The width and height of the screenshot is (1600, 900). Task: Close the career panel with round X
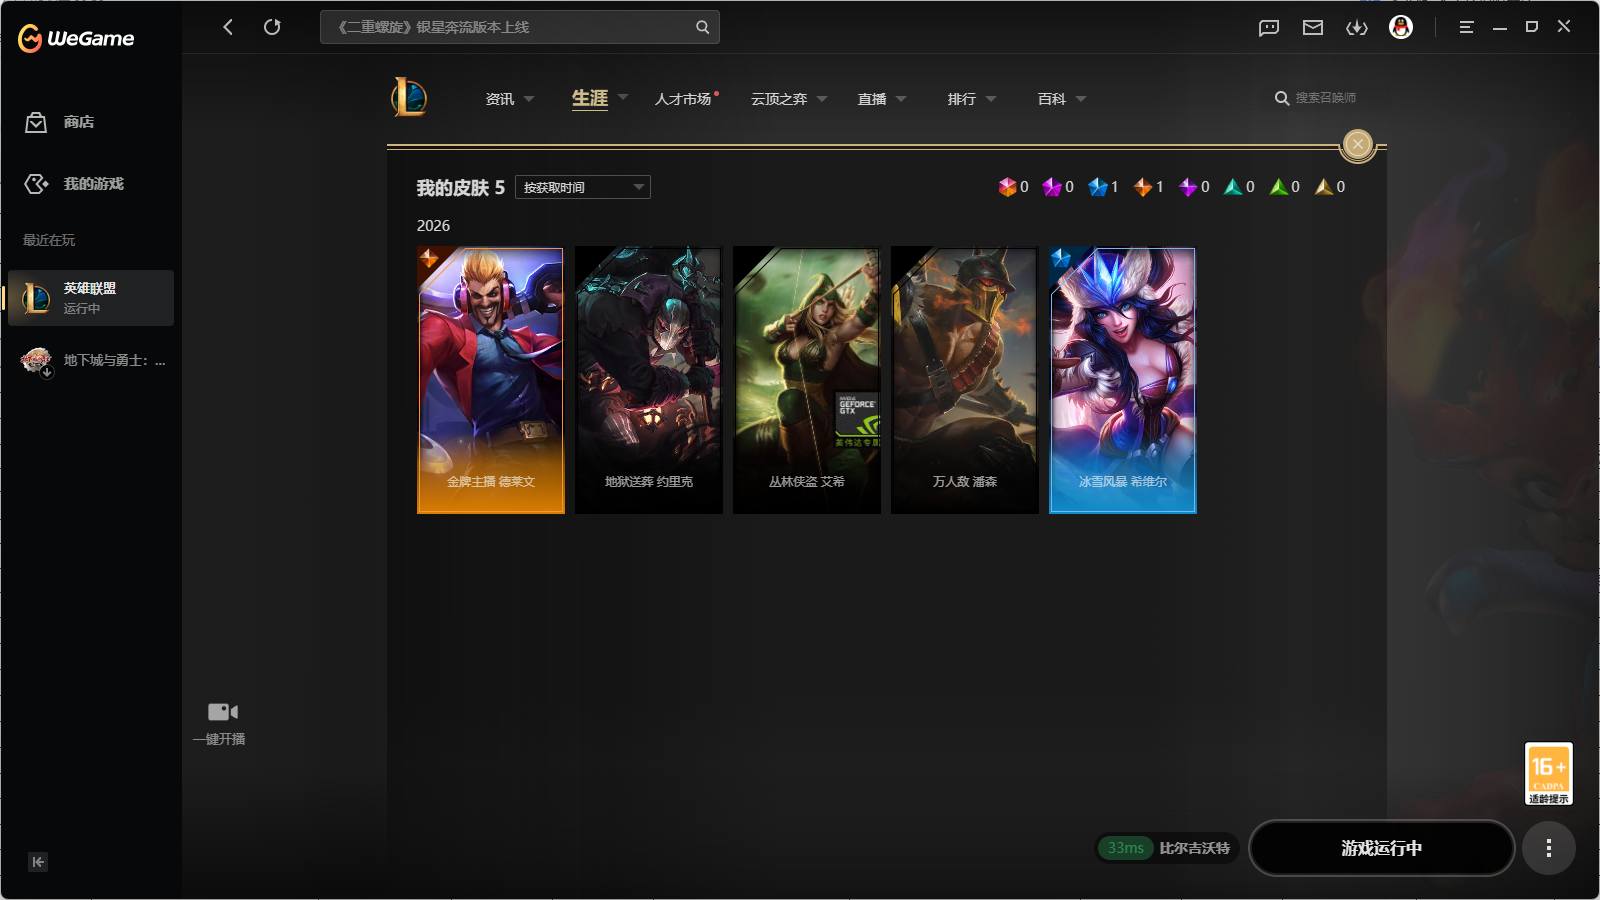pyautogui.click(x=1357, y=144)
